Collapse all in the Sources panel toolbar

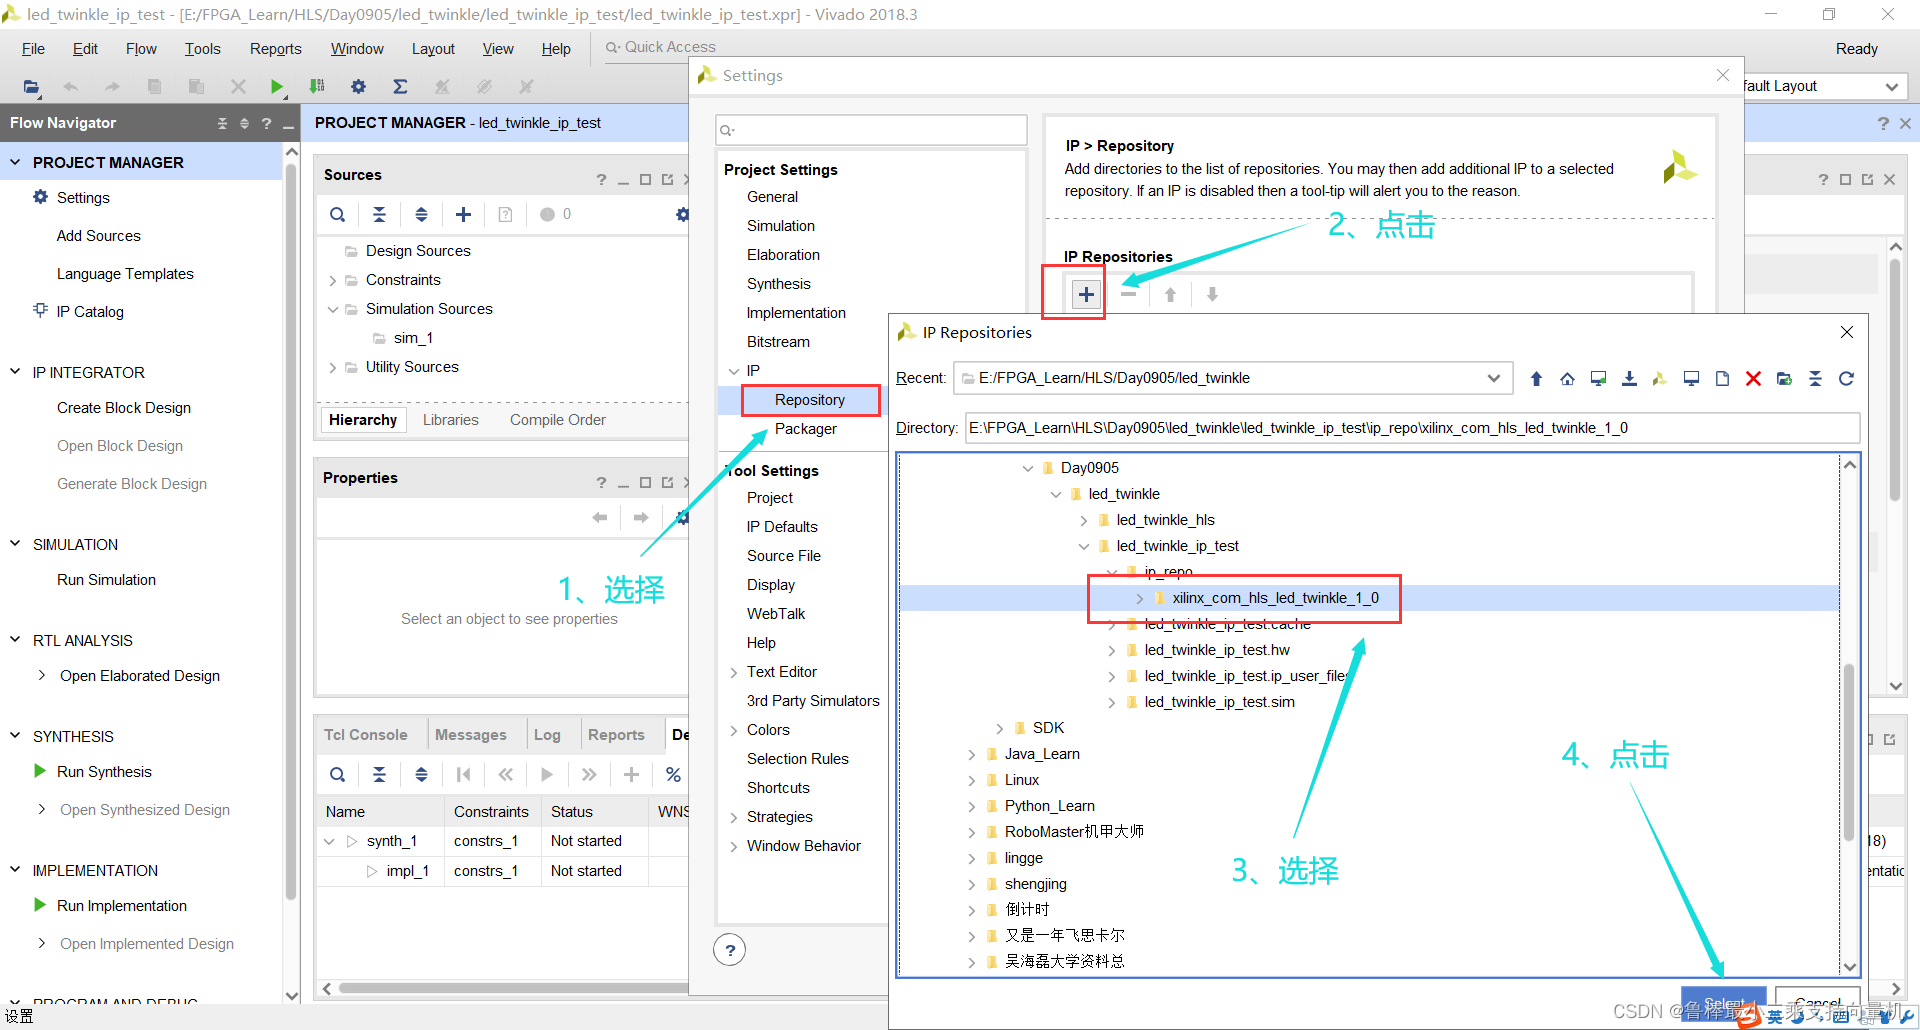[379, 214]
